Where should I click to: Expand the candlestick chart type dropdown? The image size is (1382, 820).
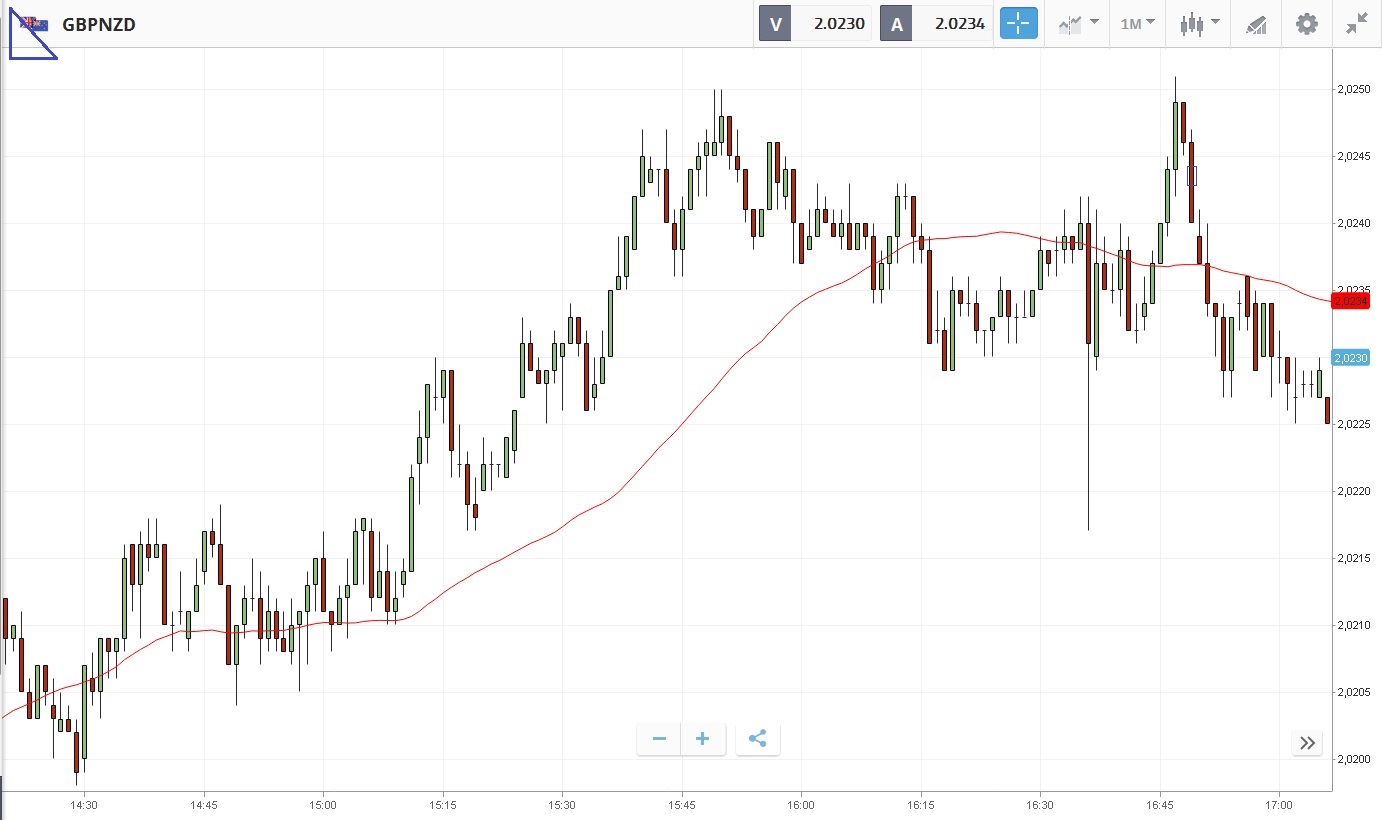[1199, 24]
